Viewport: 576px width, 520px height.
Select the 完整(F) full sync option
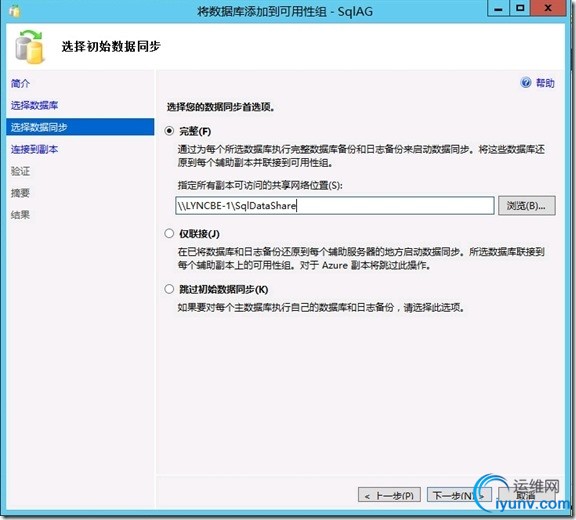point(169,131)
